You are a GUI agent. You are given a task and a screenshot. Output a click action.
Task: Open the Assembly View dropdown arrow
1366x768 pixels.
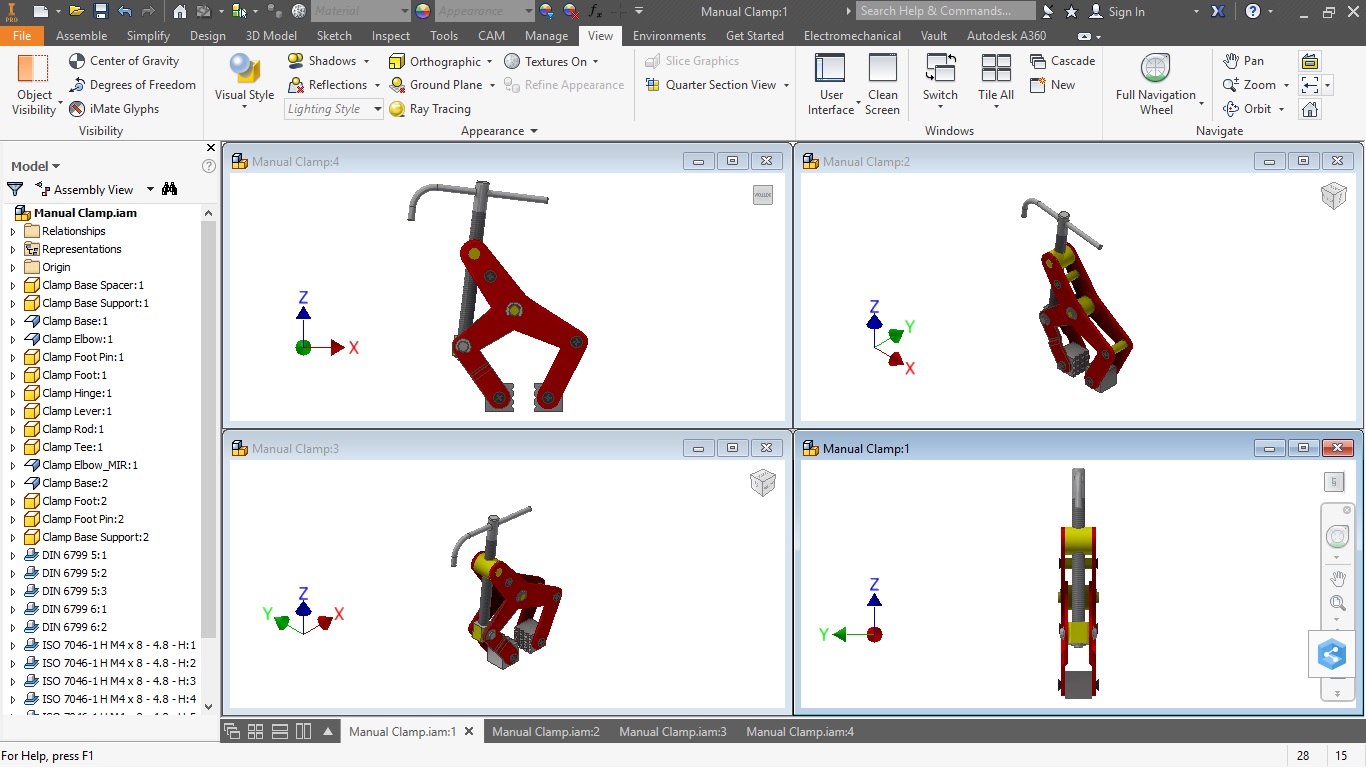click(x=150, y=189)
